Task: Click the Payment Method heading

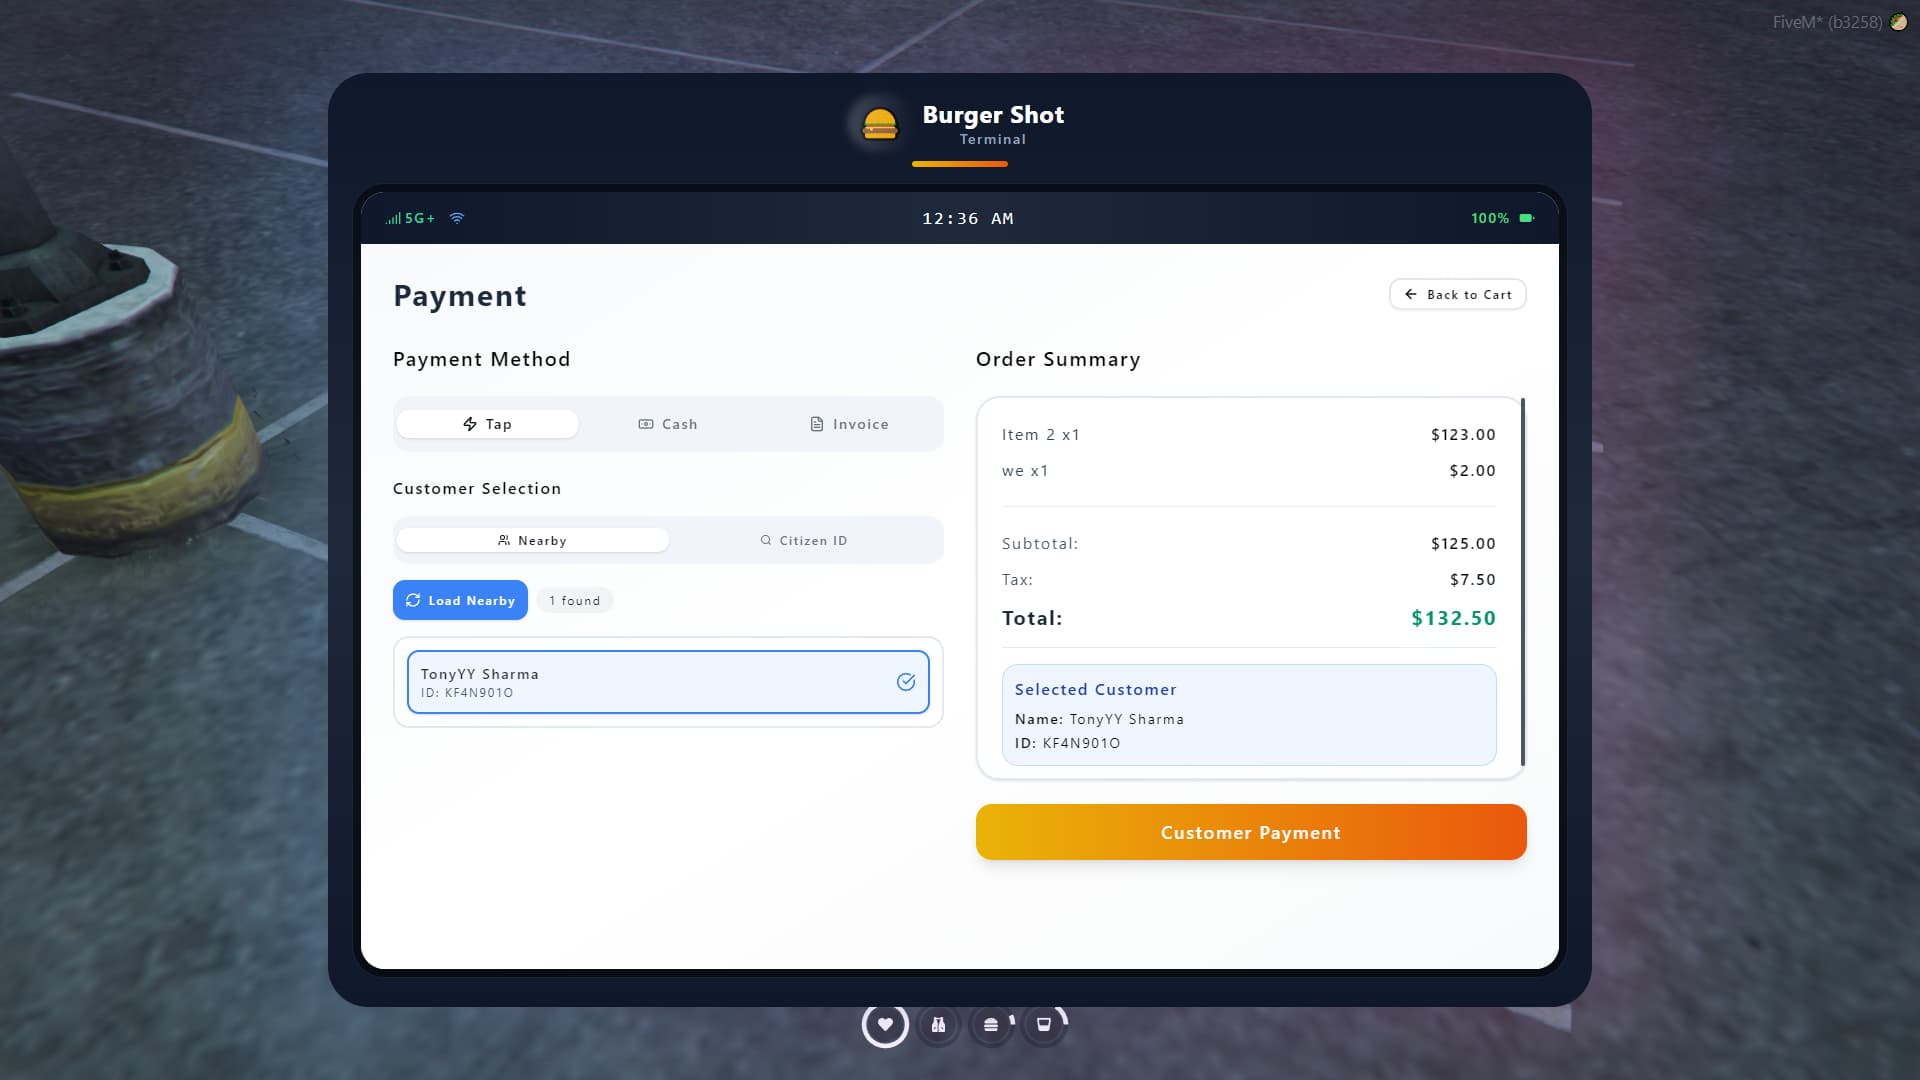Action: [x=482, y=359]
